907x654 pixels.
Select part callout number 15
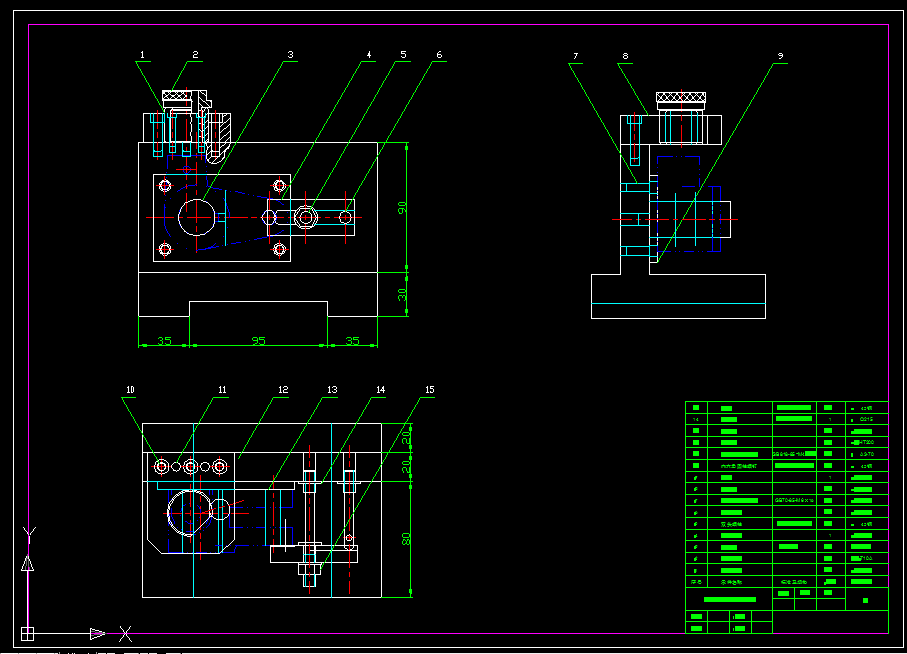430,390
